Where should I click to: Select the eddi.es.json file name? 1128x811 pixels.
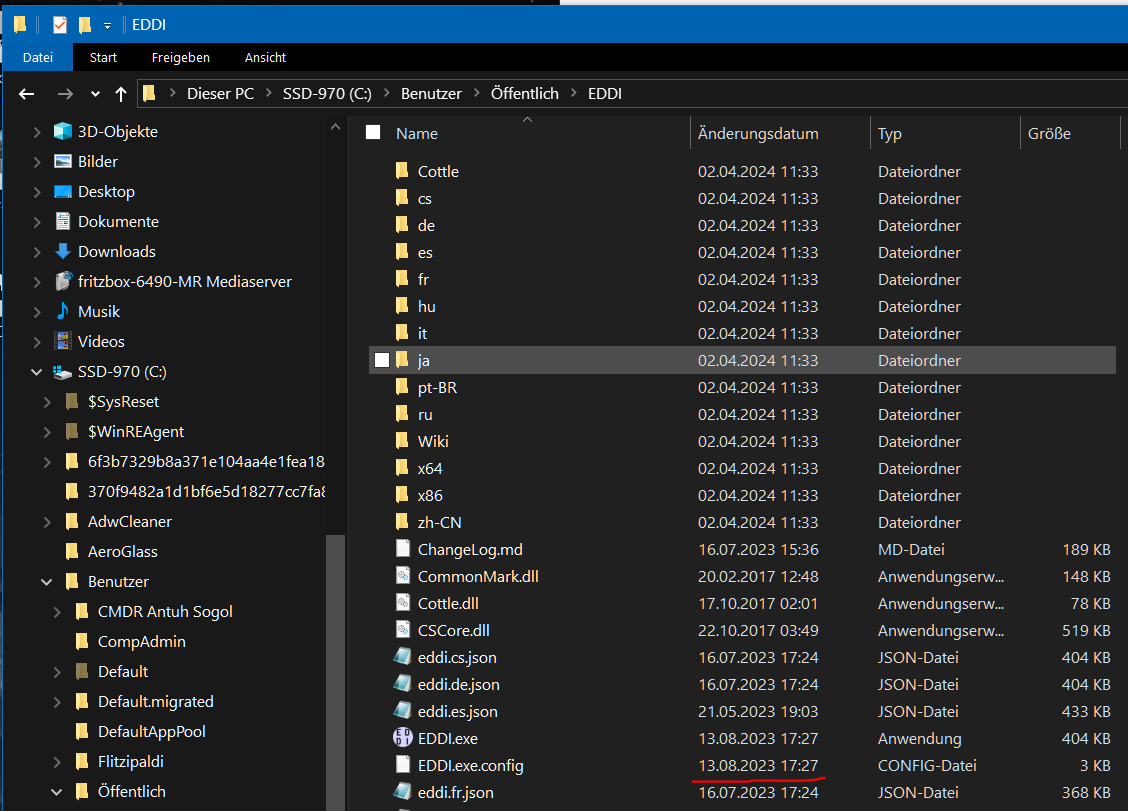click(x=458, y=712)
